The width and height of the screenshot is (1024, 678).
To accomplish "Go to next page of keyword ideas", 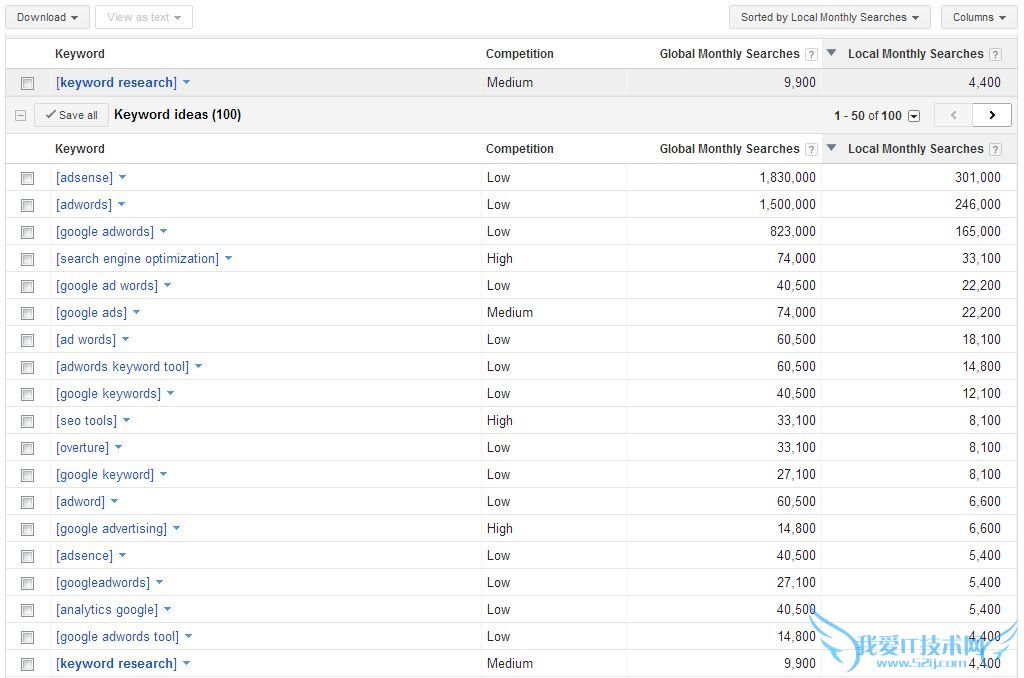I will click(x=991, y=115).
